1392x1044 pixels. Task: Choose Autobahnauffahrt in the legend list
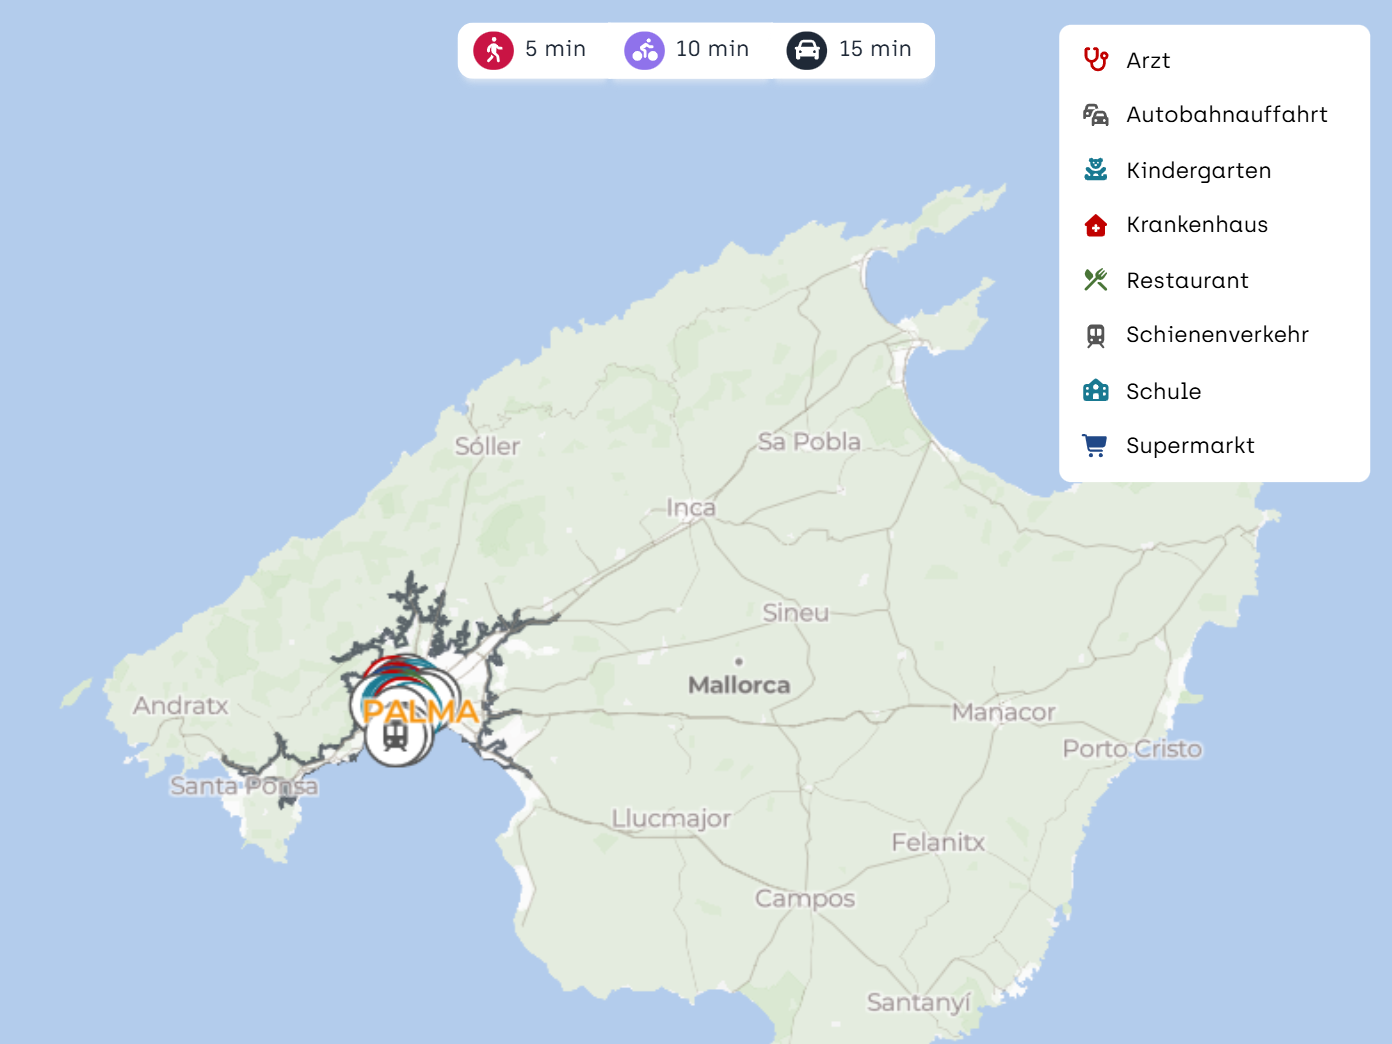1226,115
